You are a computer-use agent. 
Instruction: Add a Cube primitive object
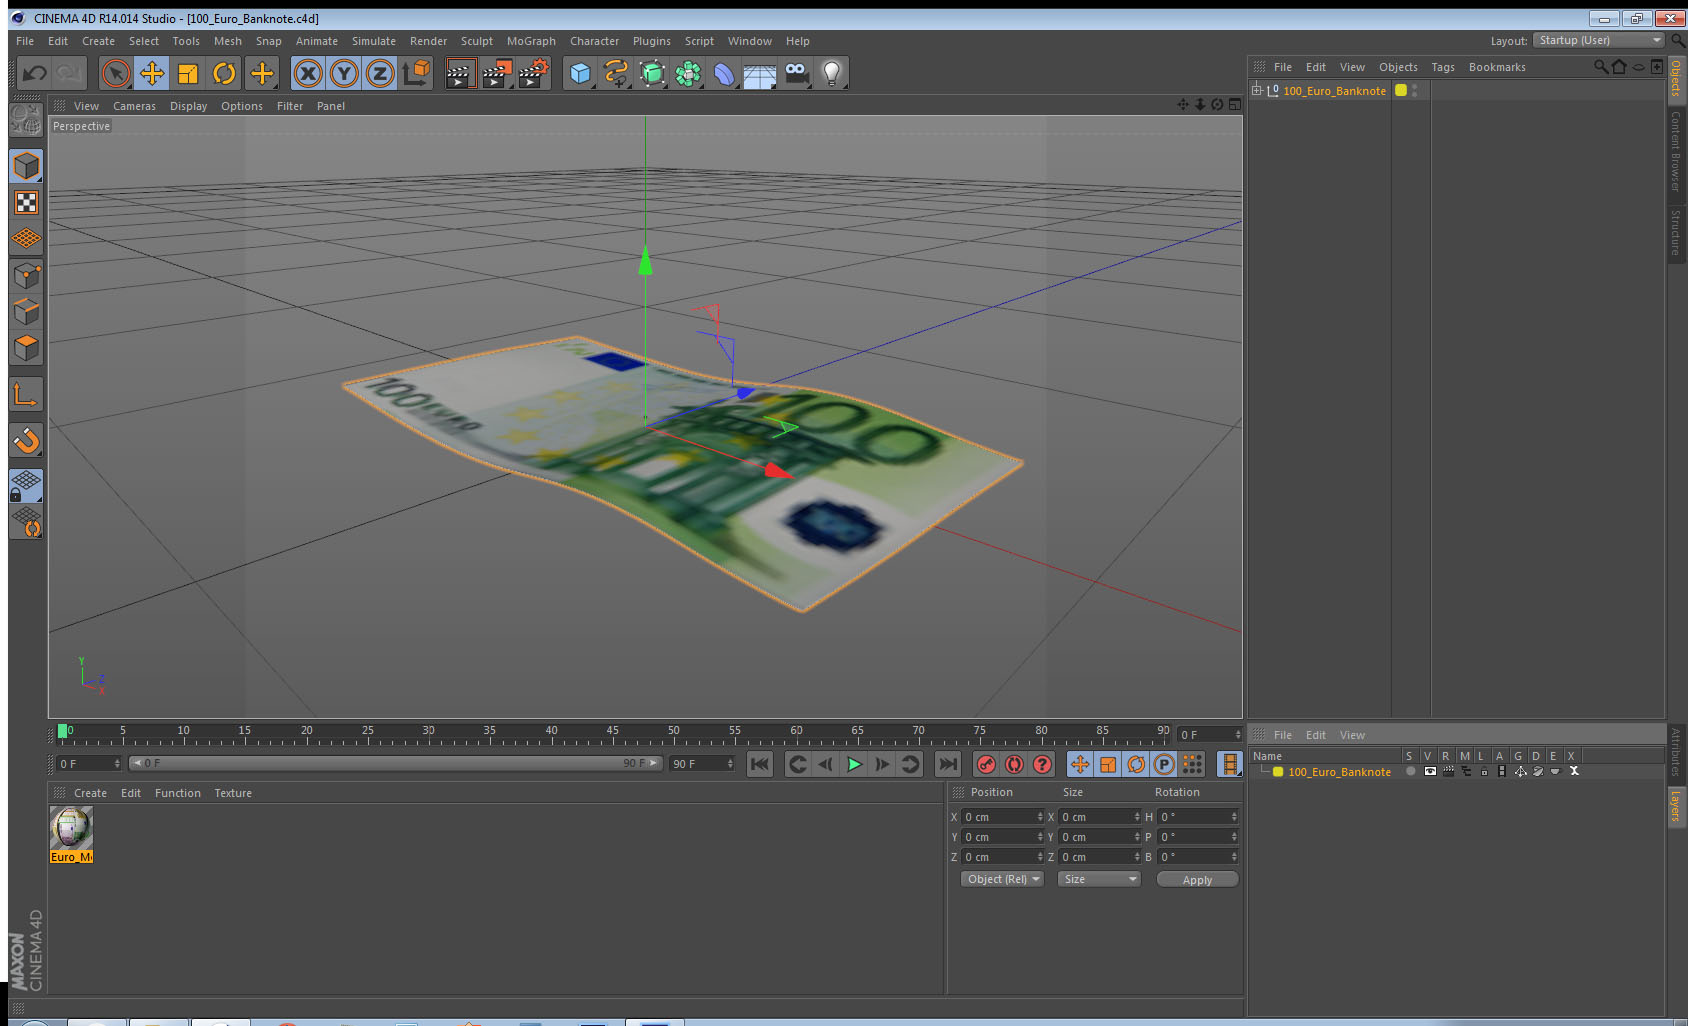(x=580, y=73)
